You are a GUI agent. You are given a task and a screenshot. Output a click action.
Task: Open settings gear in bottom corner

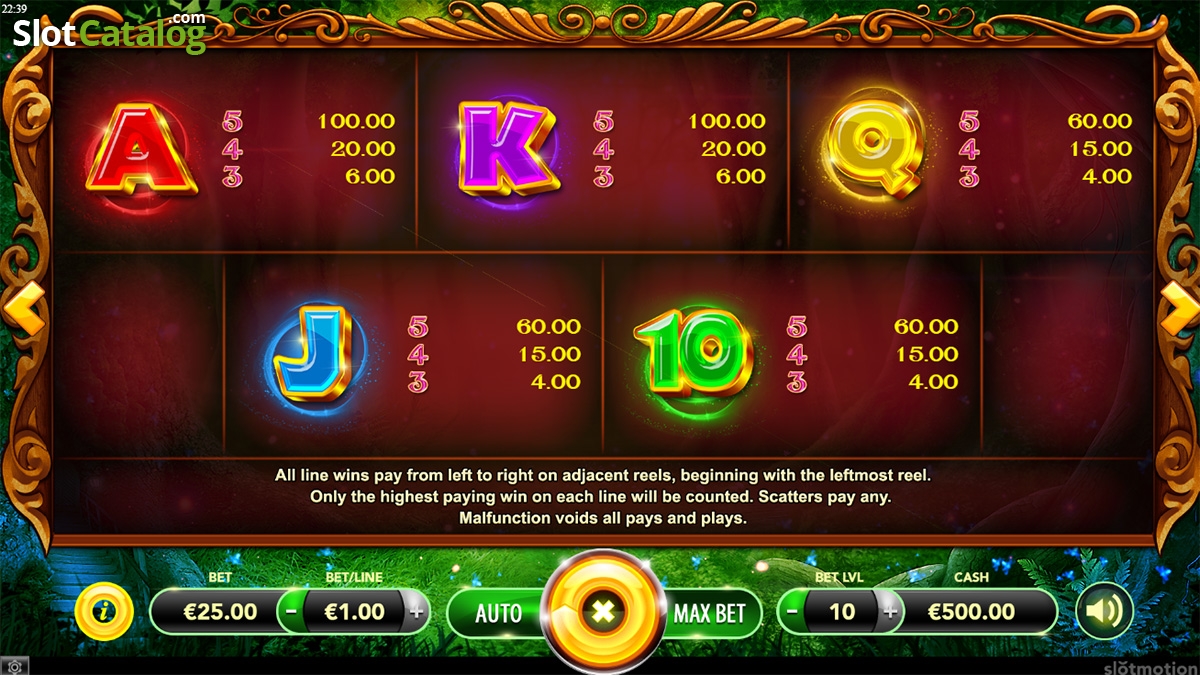click(x=15, y=666)
